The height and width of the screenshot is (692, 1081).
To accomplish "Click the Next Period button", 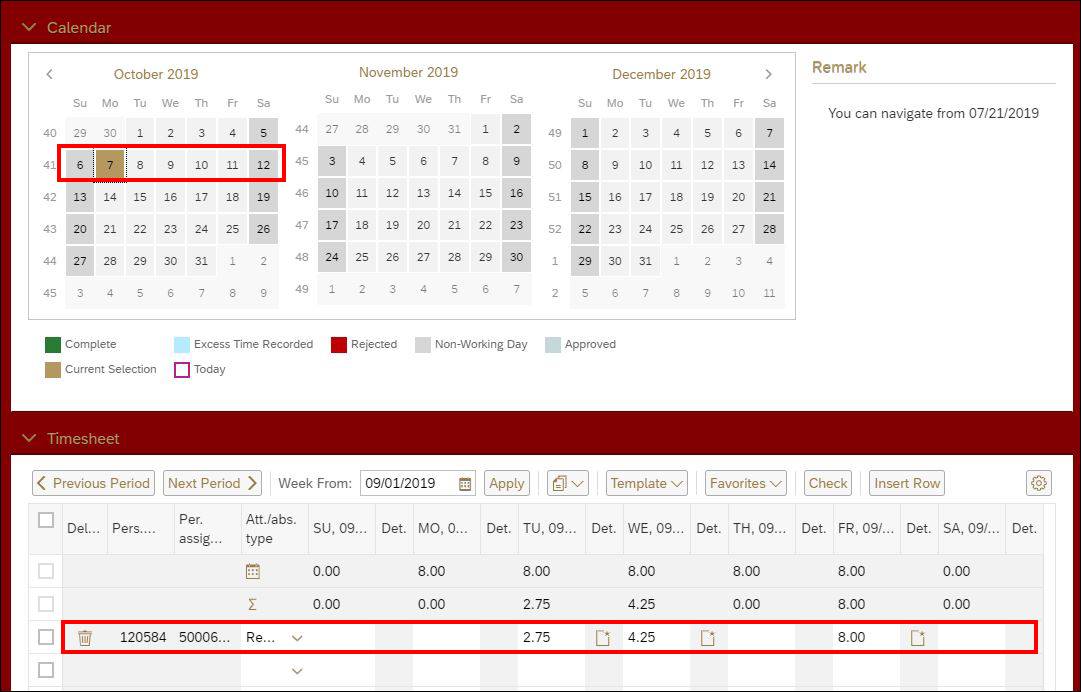I will click(x=212, y=484).
